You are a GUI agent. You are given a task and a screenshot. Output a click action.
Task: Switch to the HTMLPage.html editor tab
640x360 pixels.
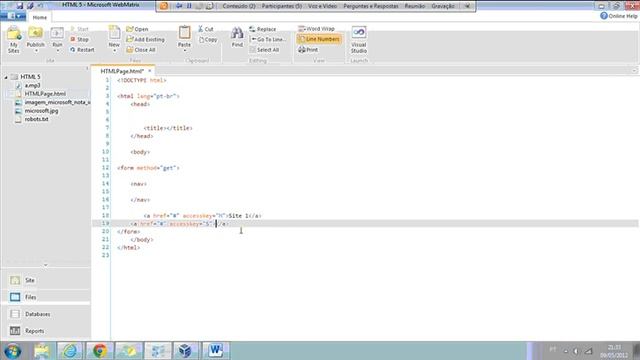point(122,71)
